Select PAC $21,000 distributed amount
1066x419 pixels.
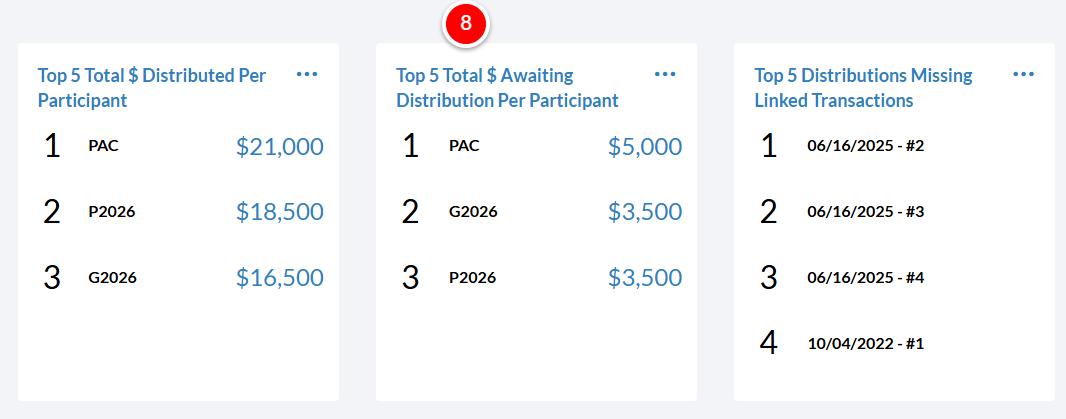[279, 146]
